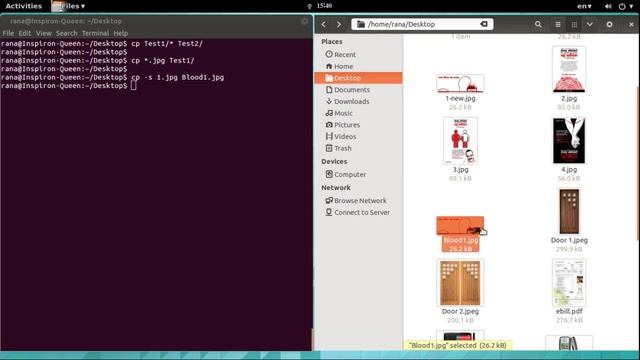Click the terminal line "cp -s 1.jpg Blood1.jpg"
Viewport: 640px width, 360px height.
[x=178, y=77]
